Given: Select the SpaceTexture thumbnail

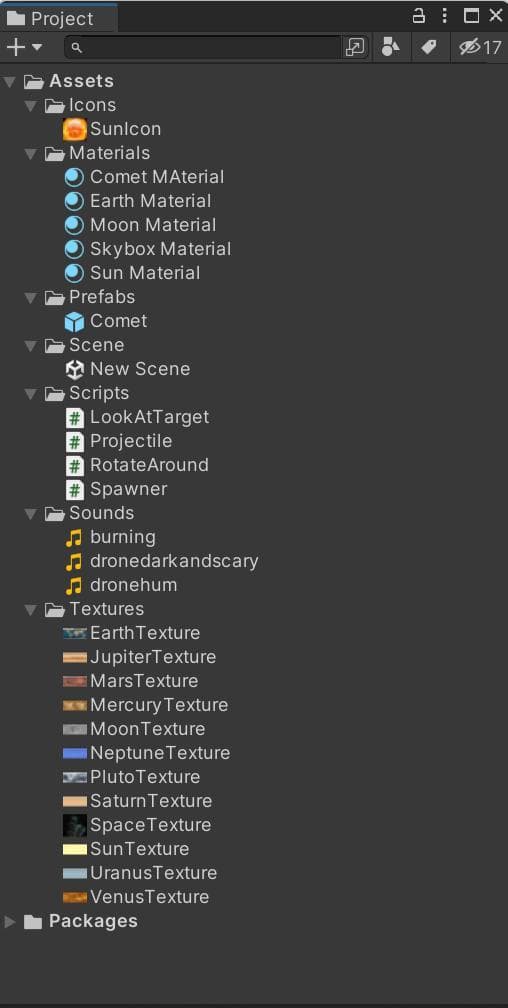Looking at the screenshot, I should [x=75, y=825].
